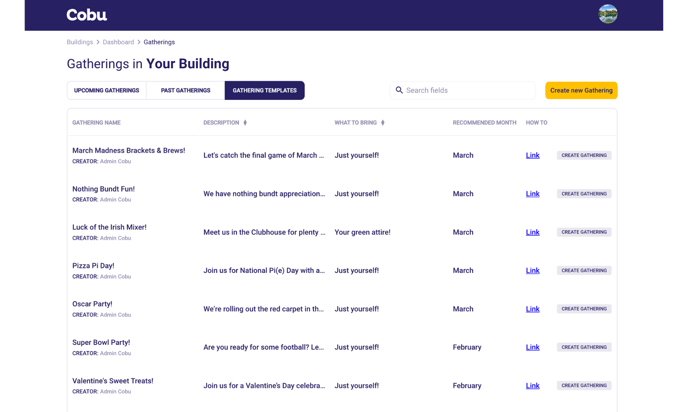The width and height of the screenshot is (688, 412).
Task: Create gathering from Super Bowl Party template
Action: [584, 347]
